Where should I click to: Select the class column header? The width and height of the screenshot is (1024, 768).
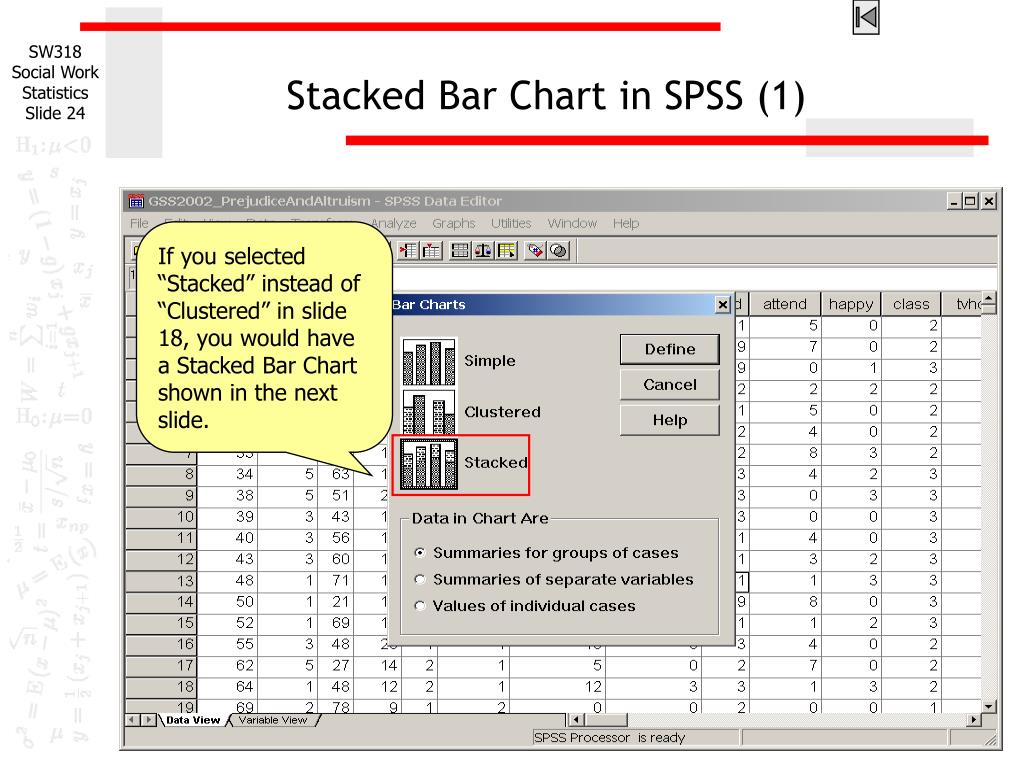tap(911, 304)
